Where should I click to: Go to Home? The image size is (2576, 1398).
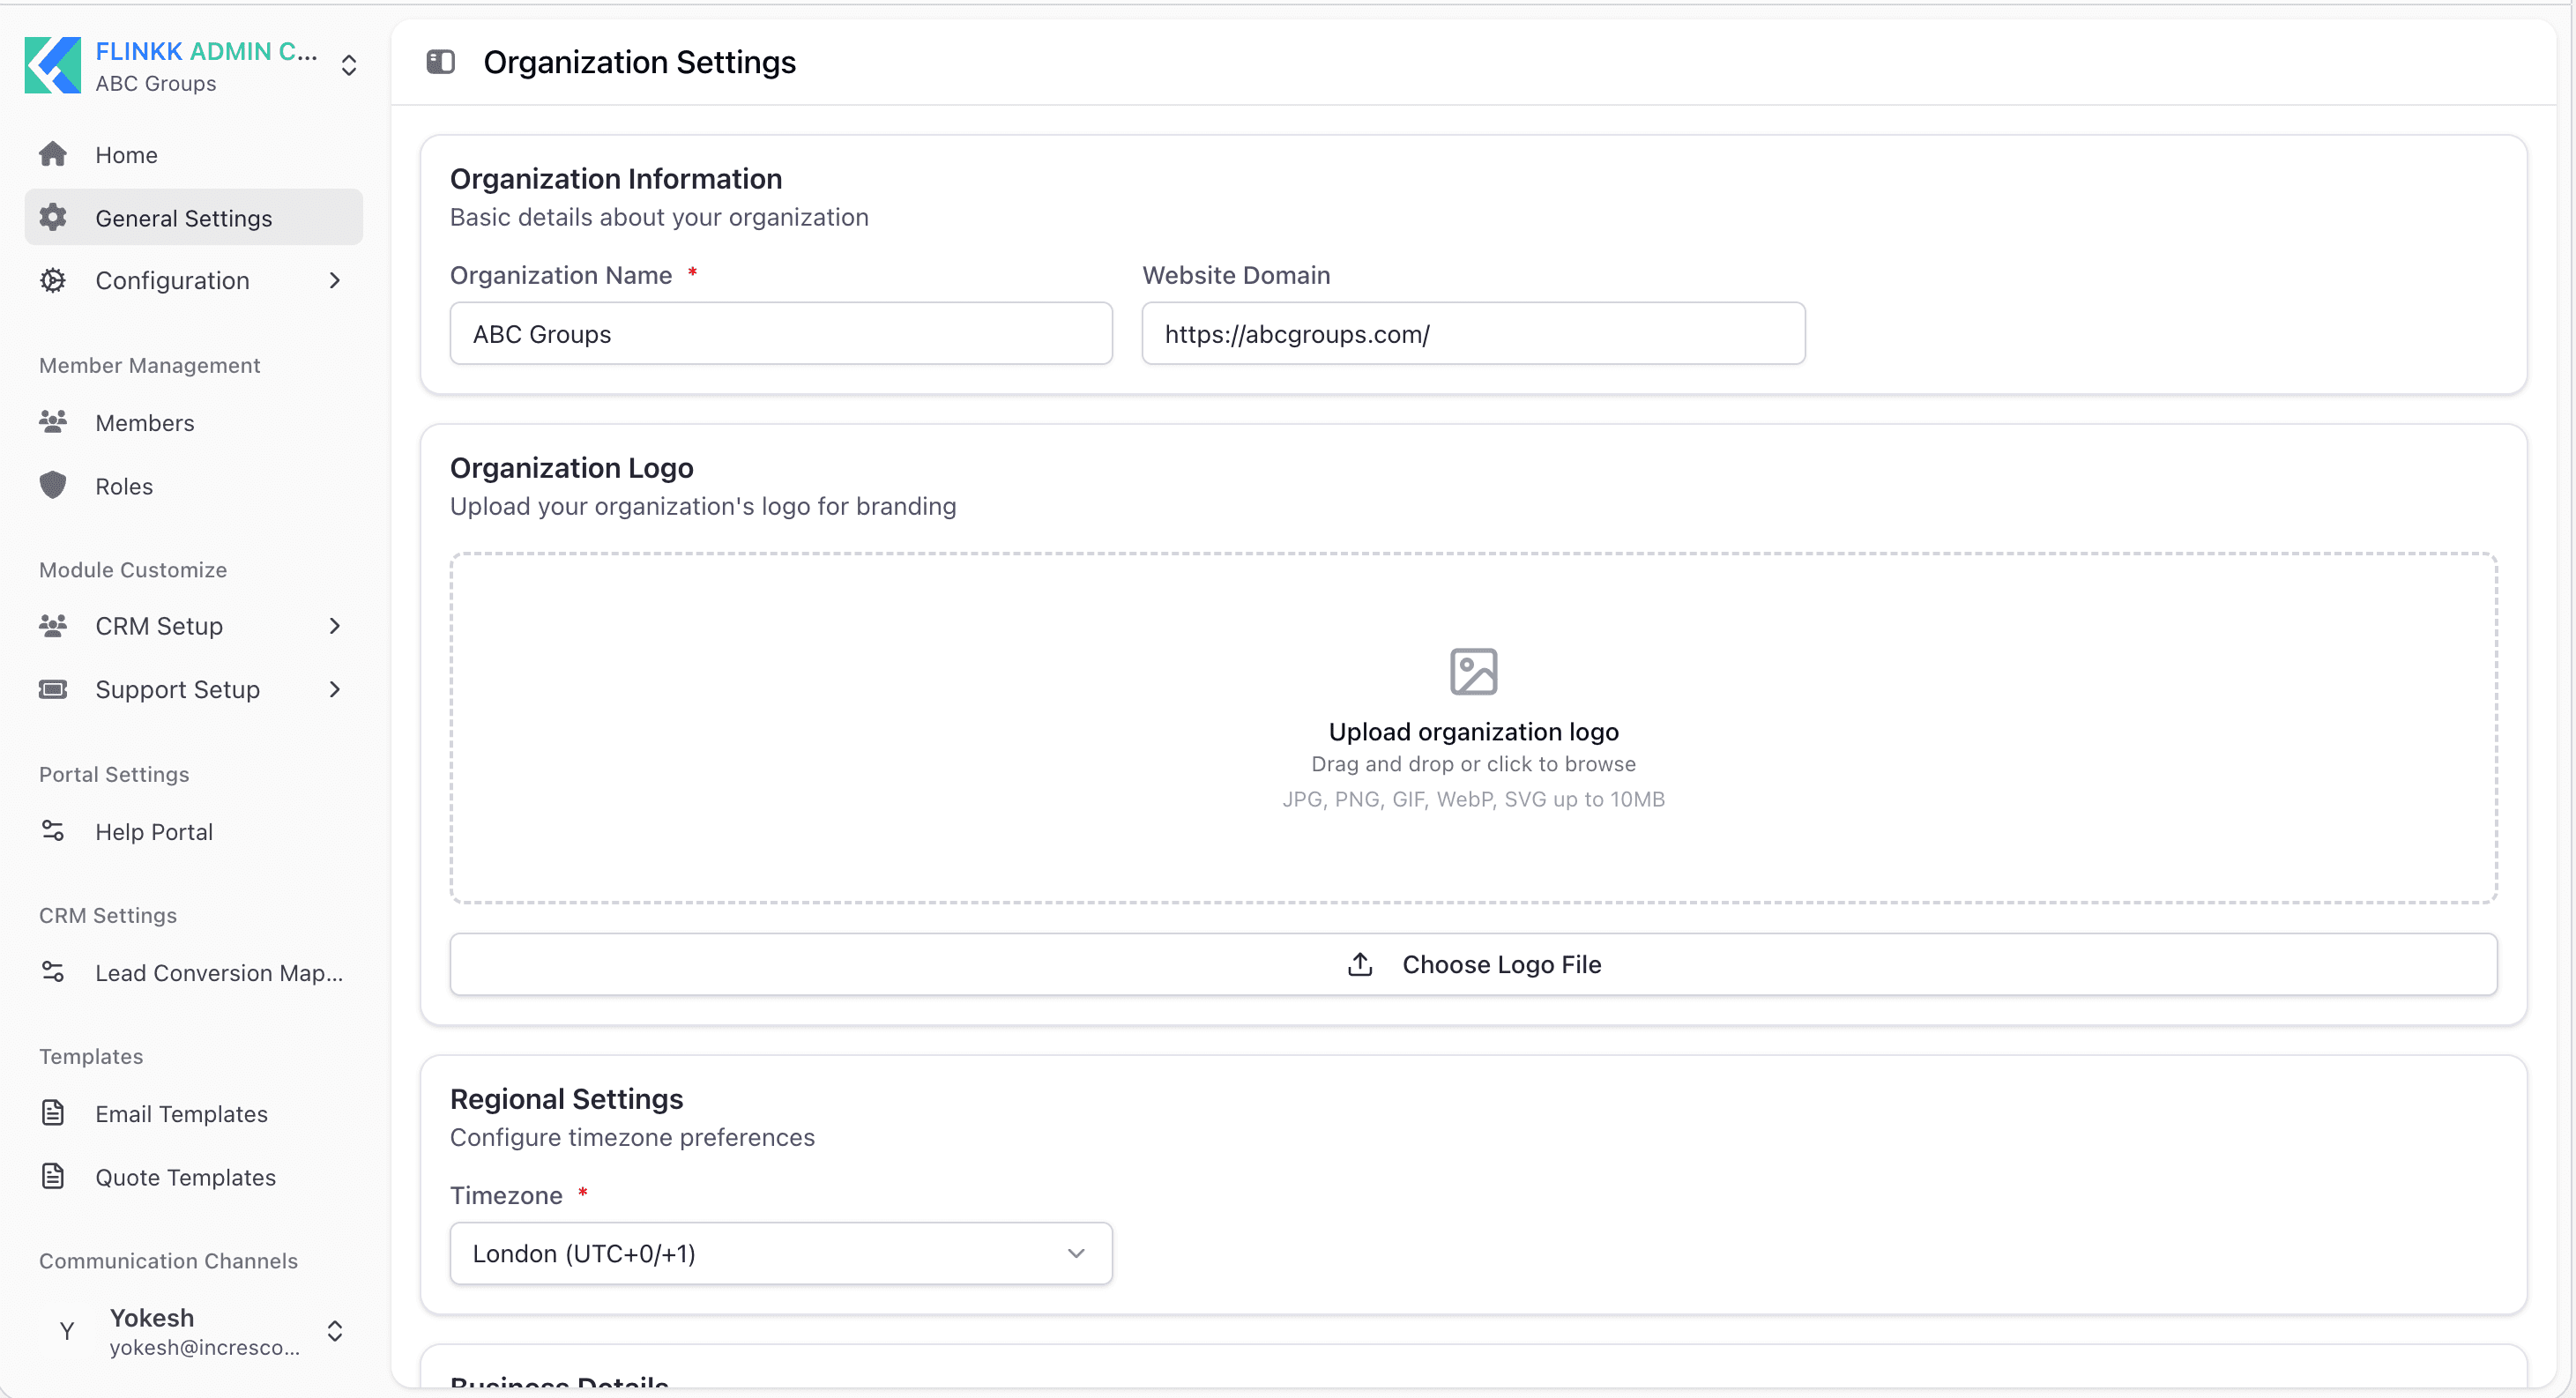194,154
